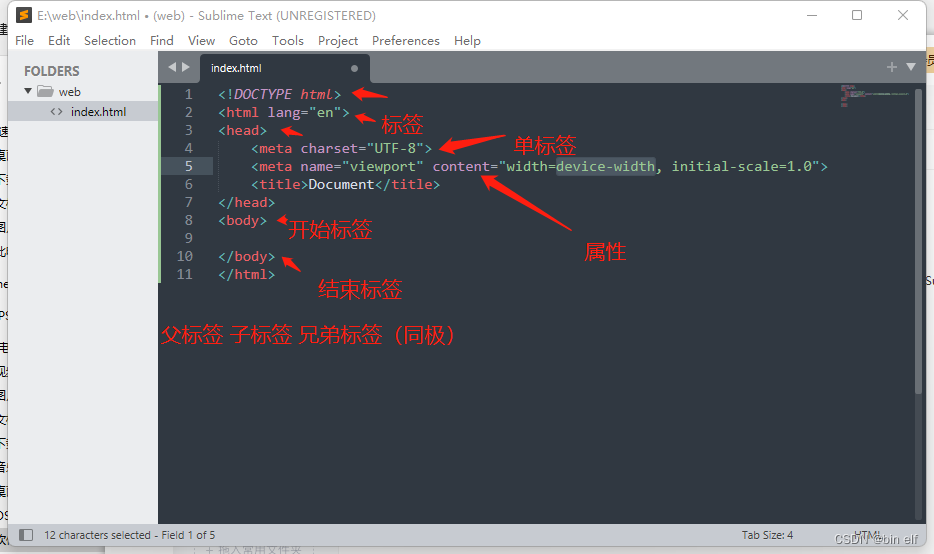Maximize the Sublime Text window
The width and height of the screenshot is (934, 554).
coord(857,15)
